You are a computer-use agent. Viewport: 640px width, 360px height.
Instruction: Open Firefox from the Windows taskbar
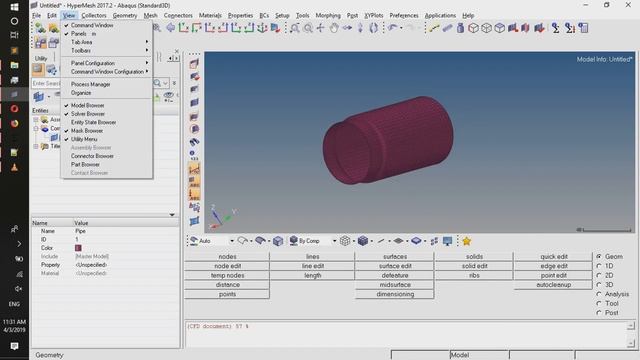14,123
